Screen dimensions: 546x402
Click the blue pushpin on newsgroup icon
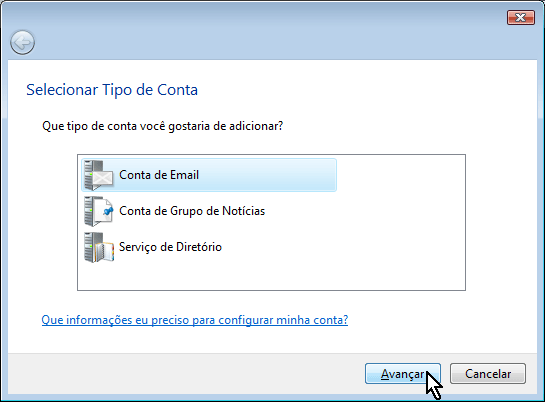tap(109, 211)
